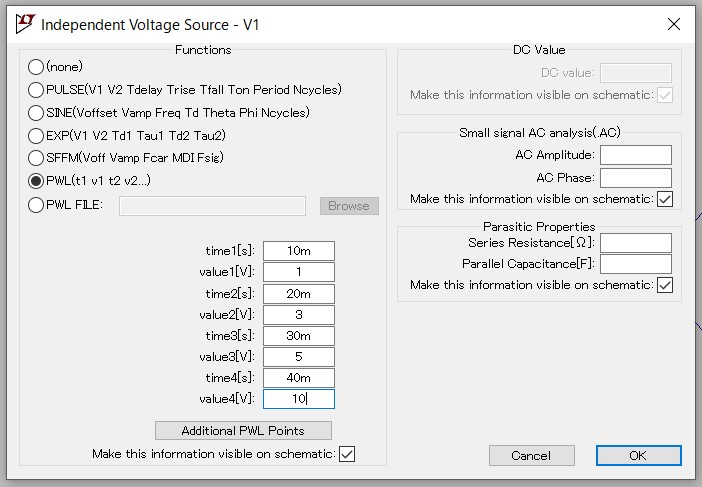
Task: Click the LTspice icon in title bar
Action: click(x=25, y=24)
